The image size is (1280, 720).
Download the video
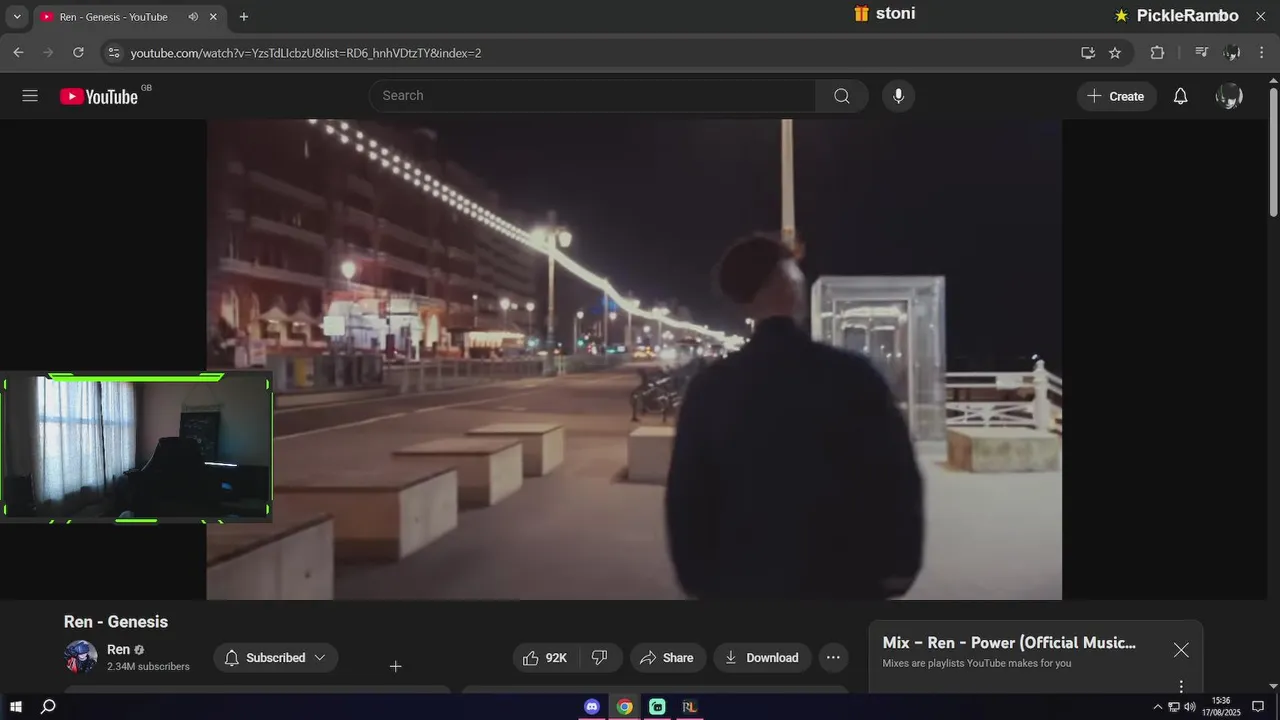click(762, 657)
